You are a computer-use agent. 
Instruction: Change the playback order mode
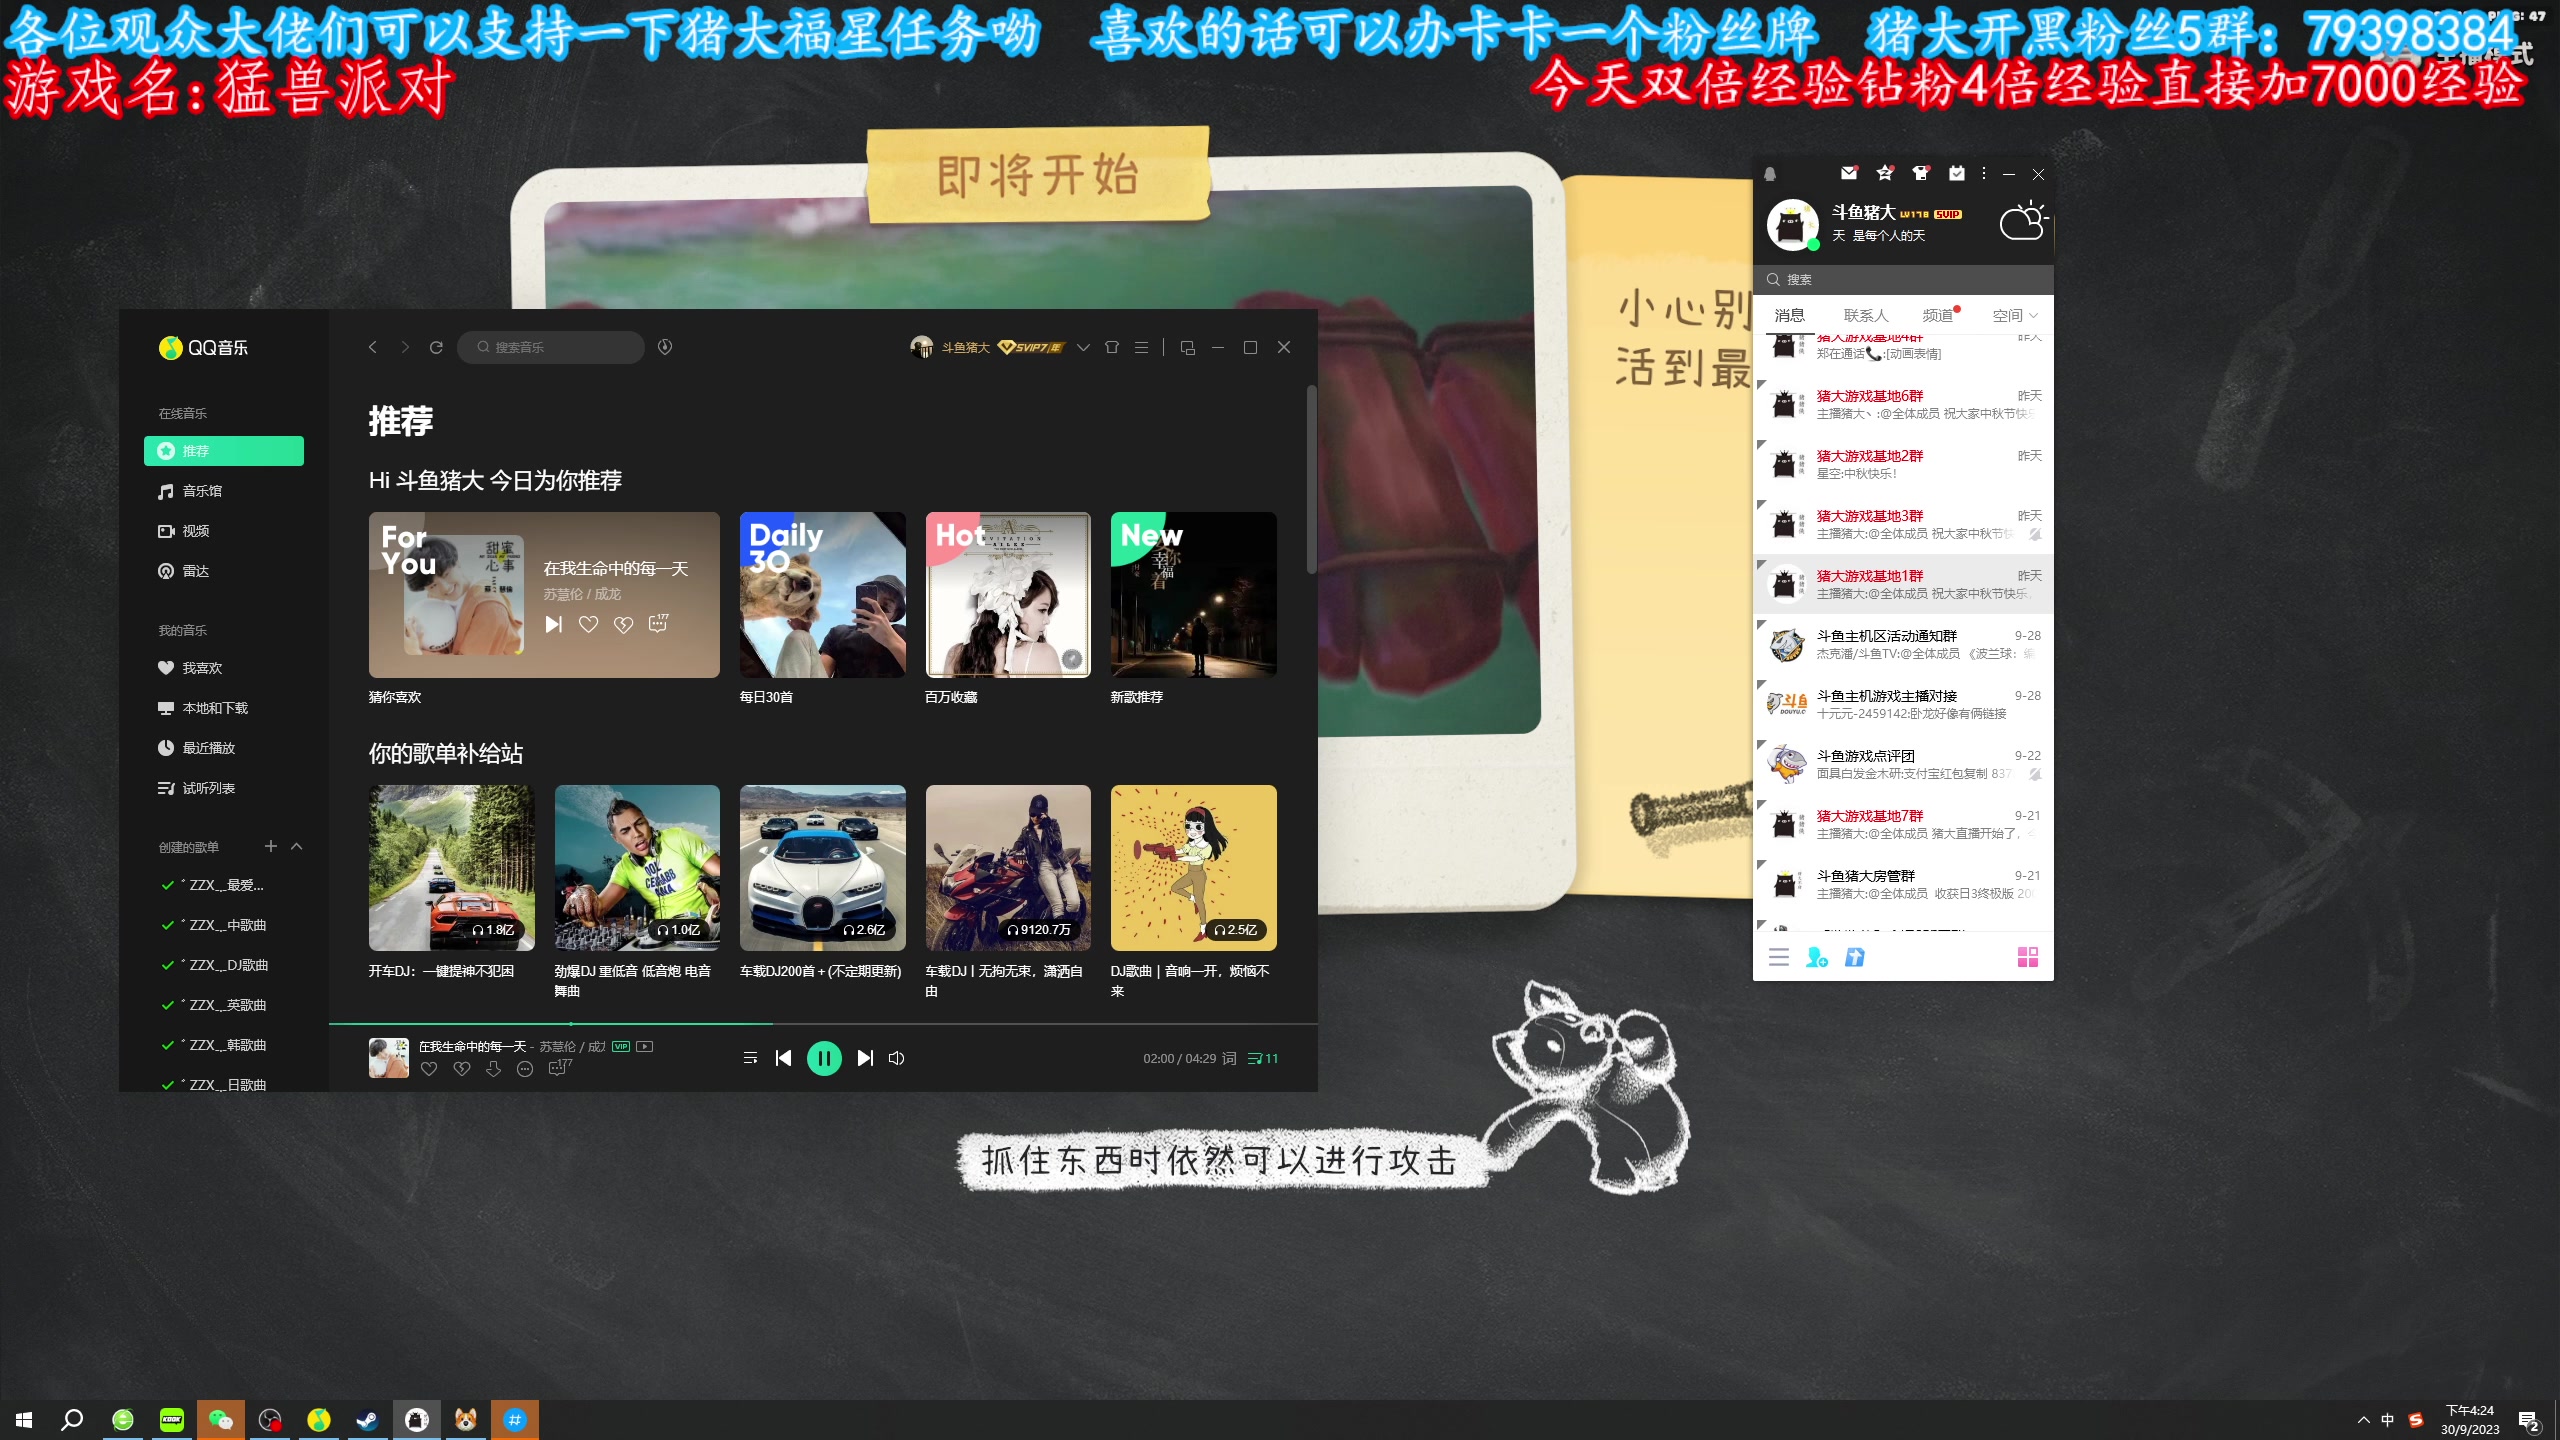pyautogui.click(x=750, y=1058)
